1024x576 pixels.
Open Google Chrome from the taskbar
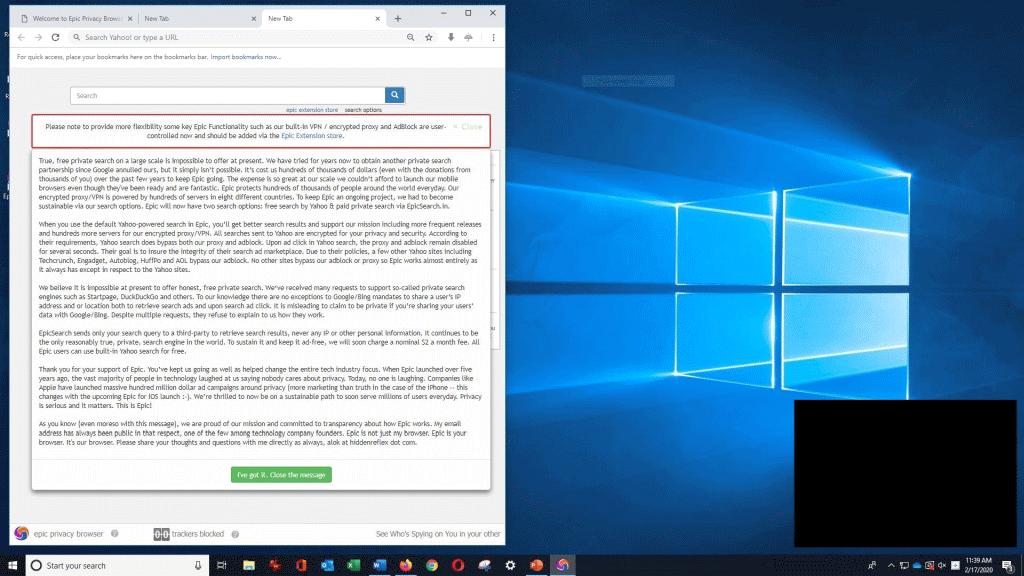point(432,566)
